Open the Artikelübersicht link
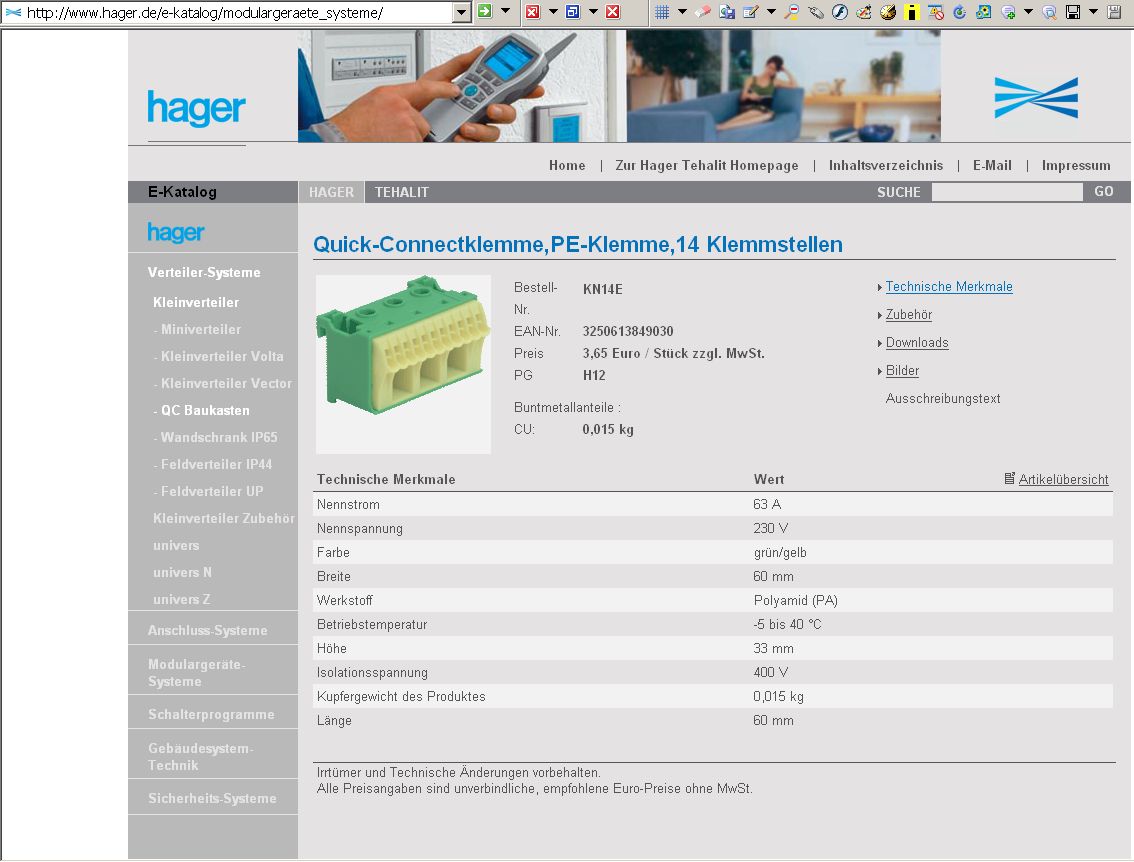1134x862 pixels. click(x=1063, y=479)
